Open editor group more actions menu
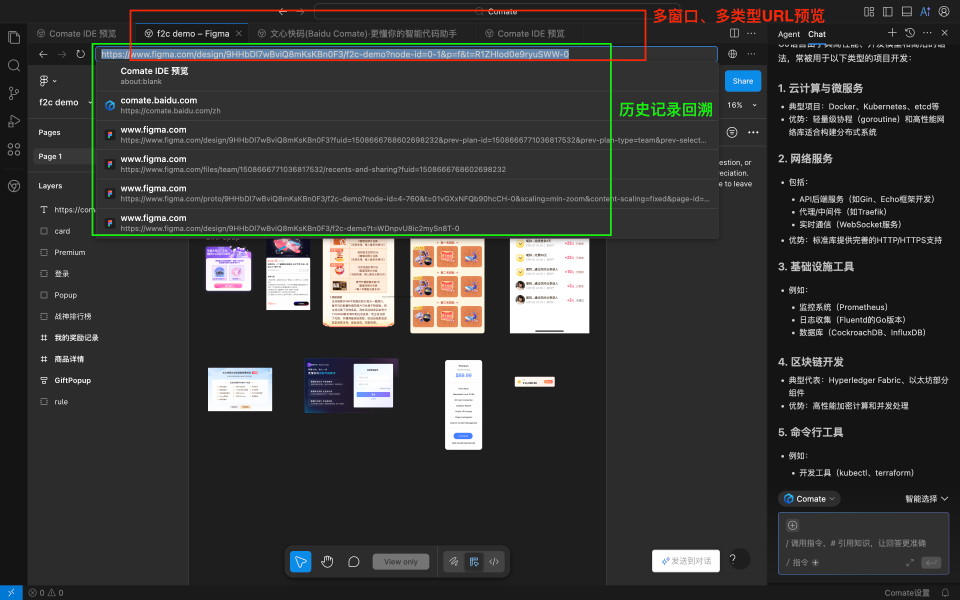This screenshot has width=960, height=600. [x=751, y=33]
